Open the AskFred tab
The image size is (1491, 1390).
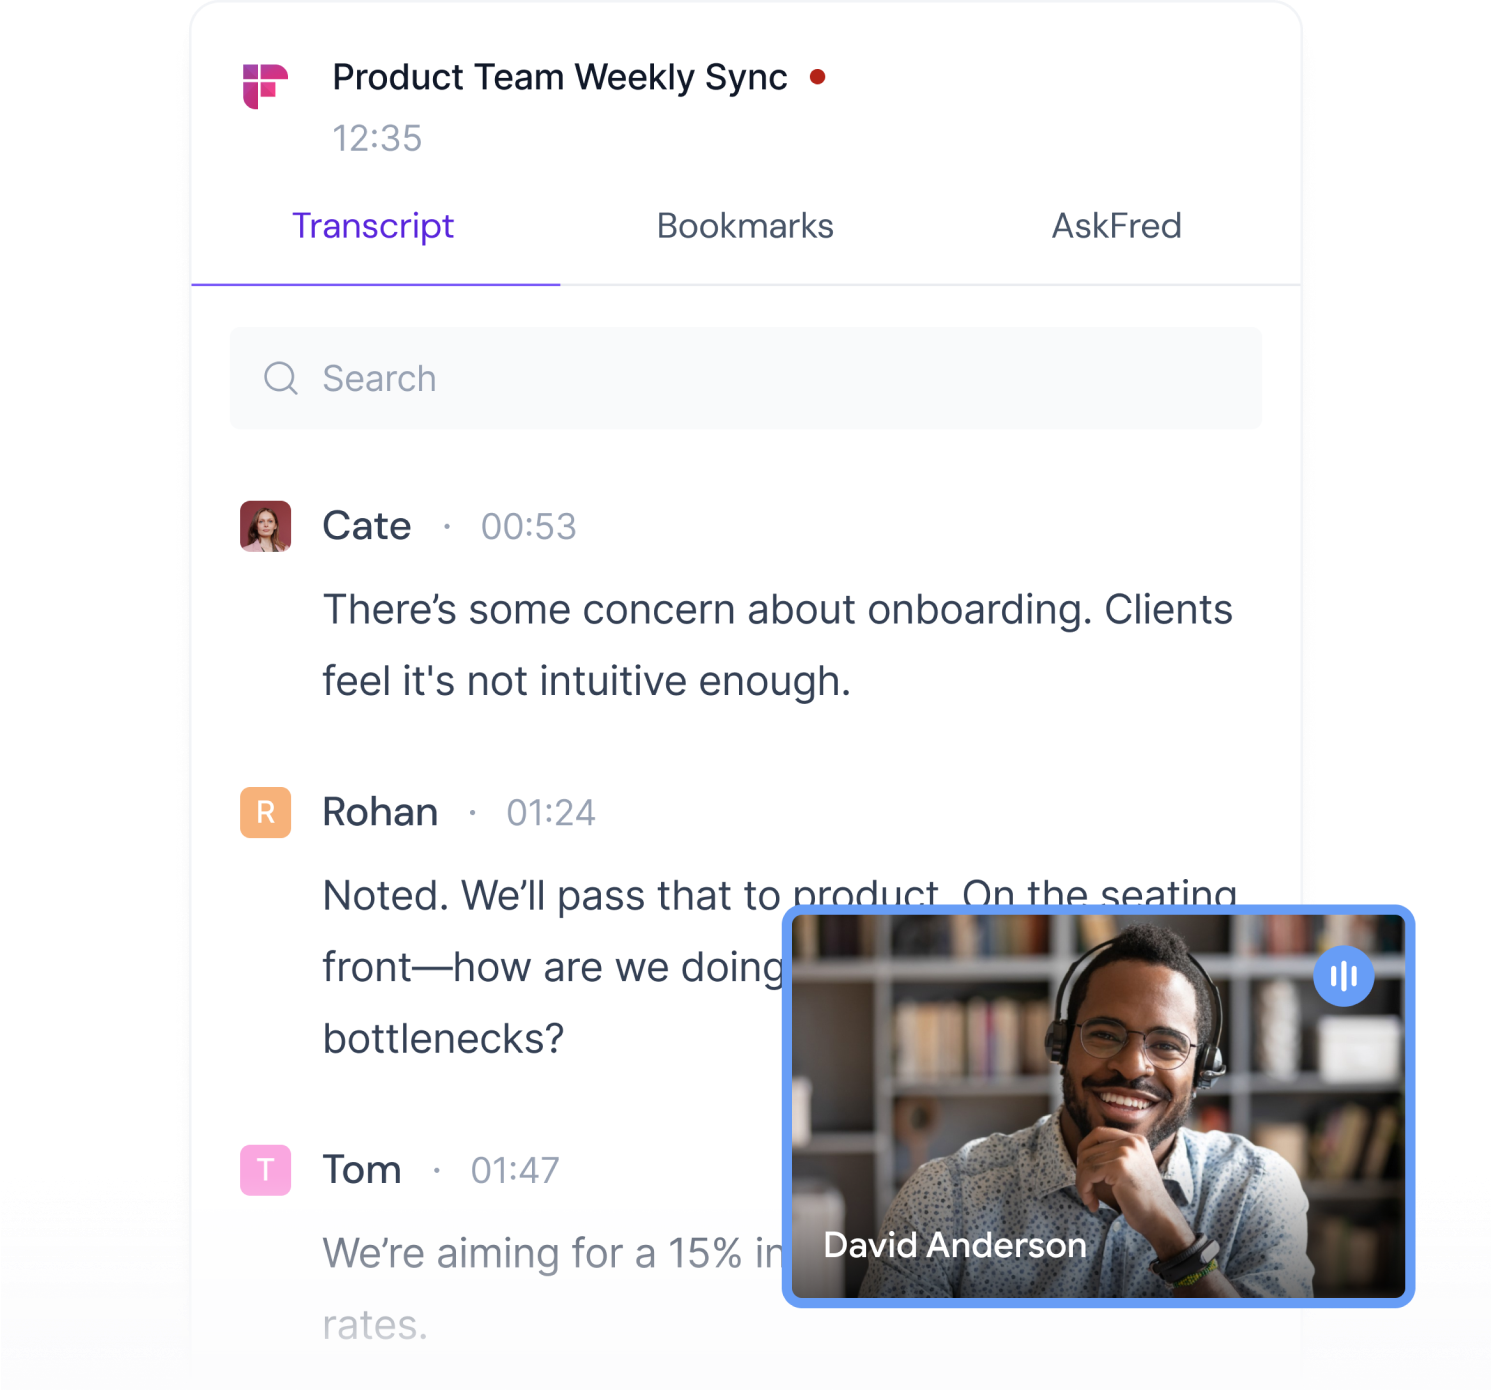click(1116, 226)
